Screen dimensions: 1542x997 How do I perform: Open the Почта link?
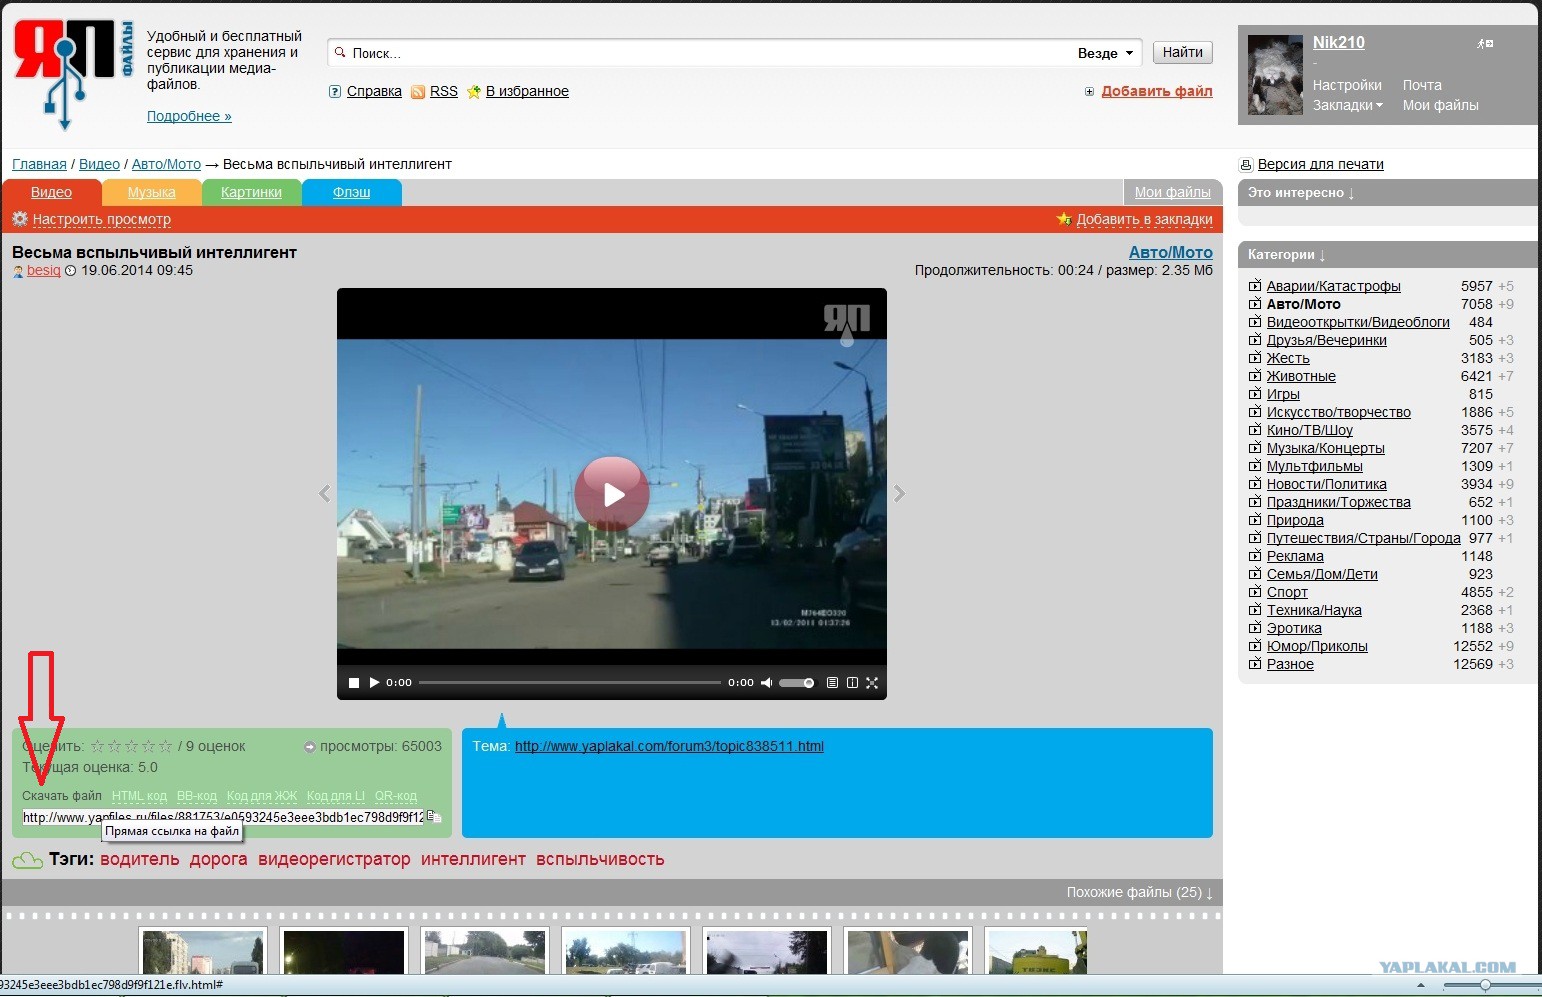point(1422,85)
